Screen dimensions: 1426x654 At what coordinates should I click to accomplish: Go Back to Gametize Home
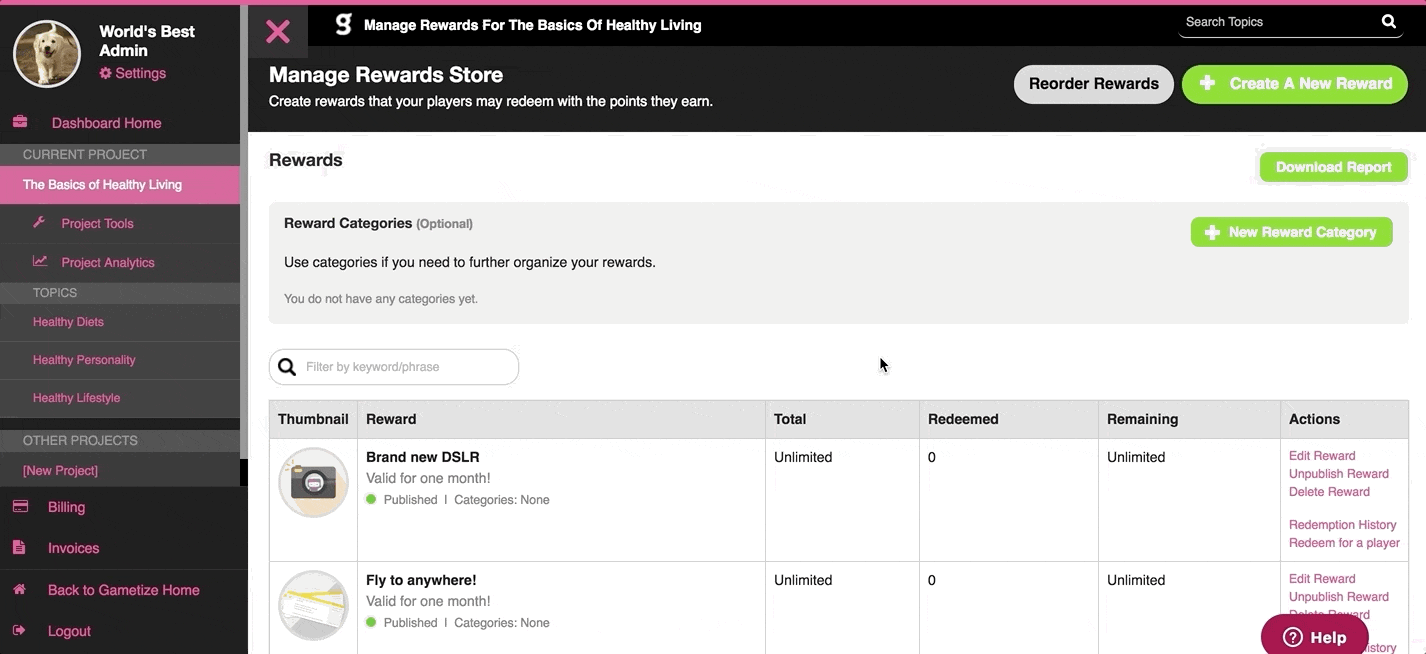tap(123, 590)
